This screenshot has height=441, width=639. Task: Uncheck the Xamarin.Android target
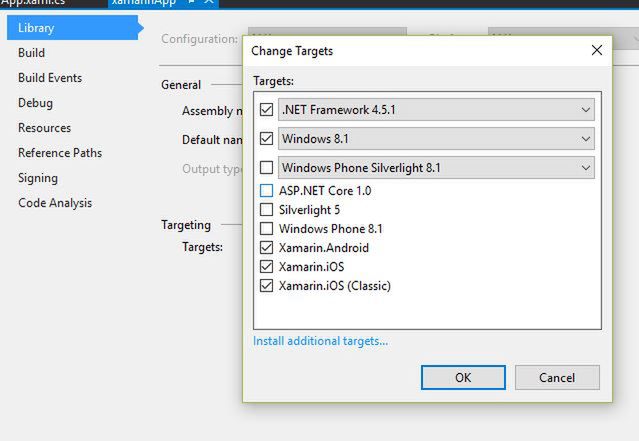click(x=267, y=247)
